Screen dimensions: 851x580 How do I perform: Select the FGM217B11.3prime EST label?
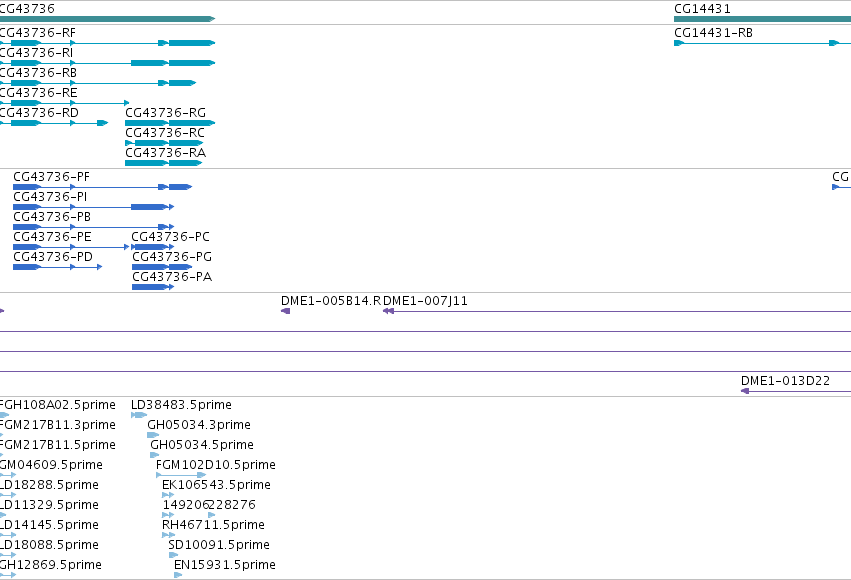click(58, 425)
